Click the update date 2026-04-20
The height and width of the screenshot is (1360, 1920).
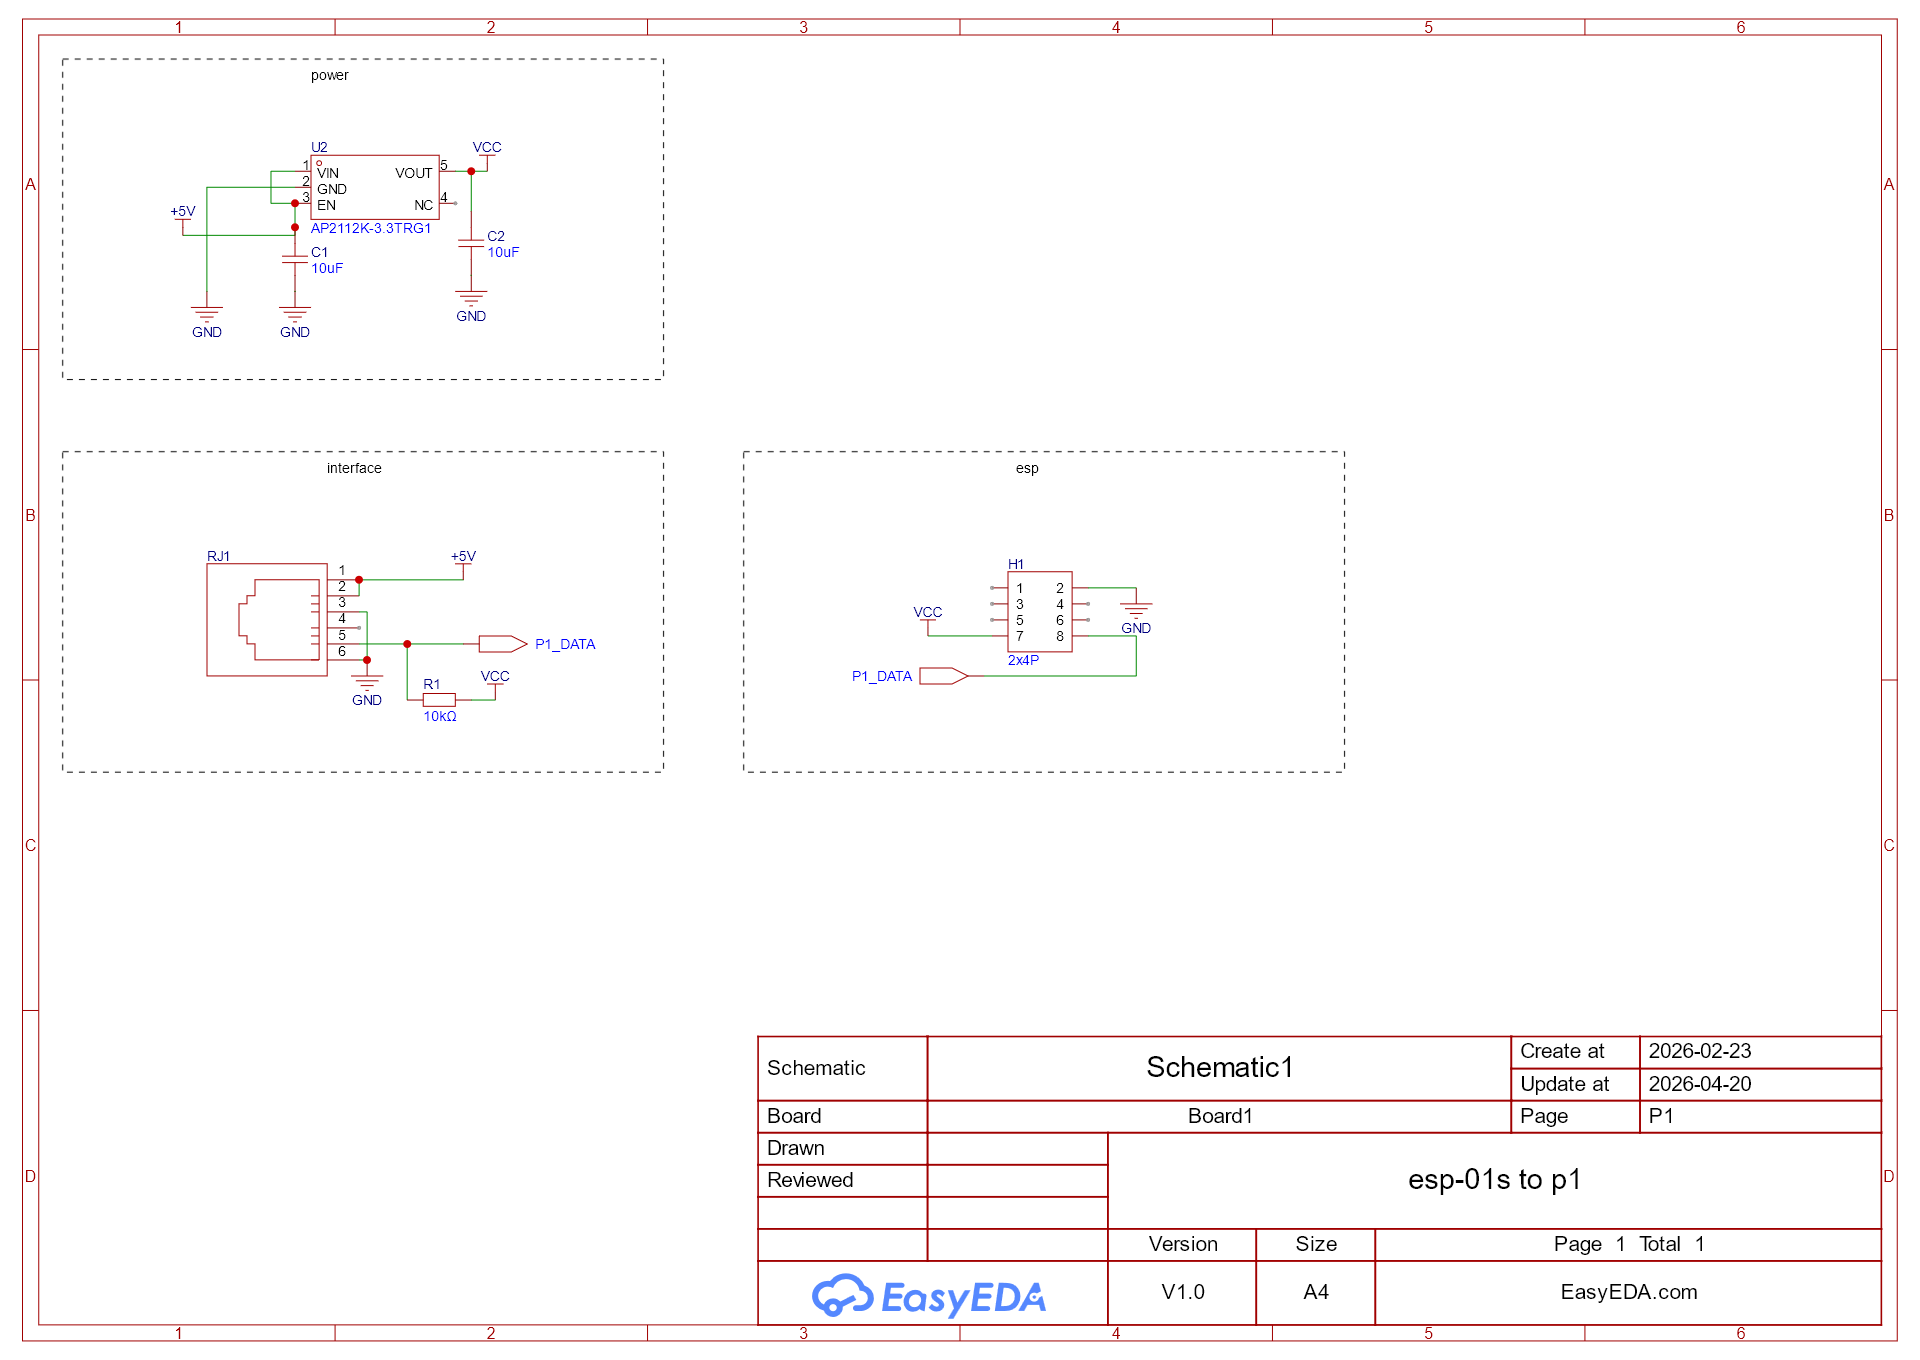click(x=1700, y=1084)
